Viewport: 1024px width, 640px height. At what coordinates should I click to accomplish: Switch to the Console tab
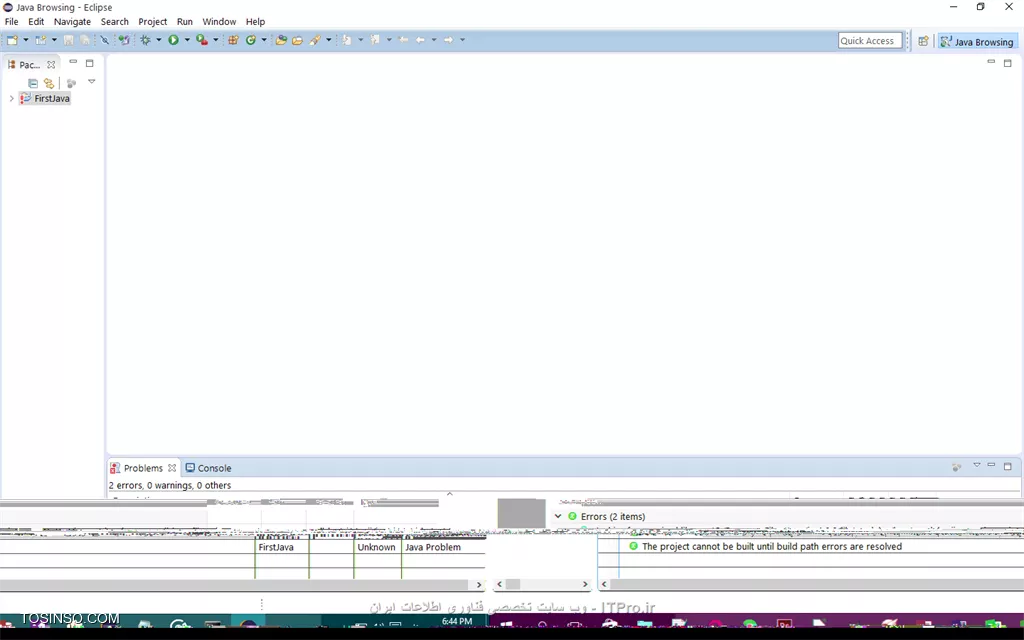208,468
